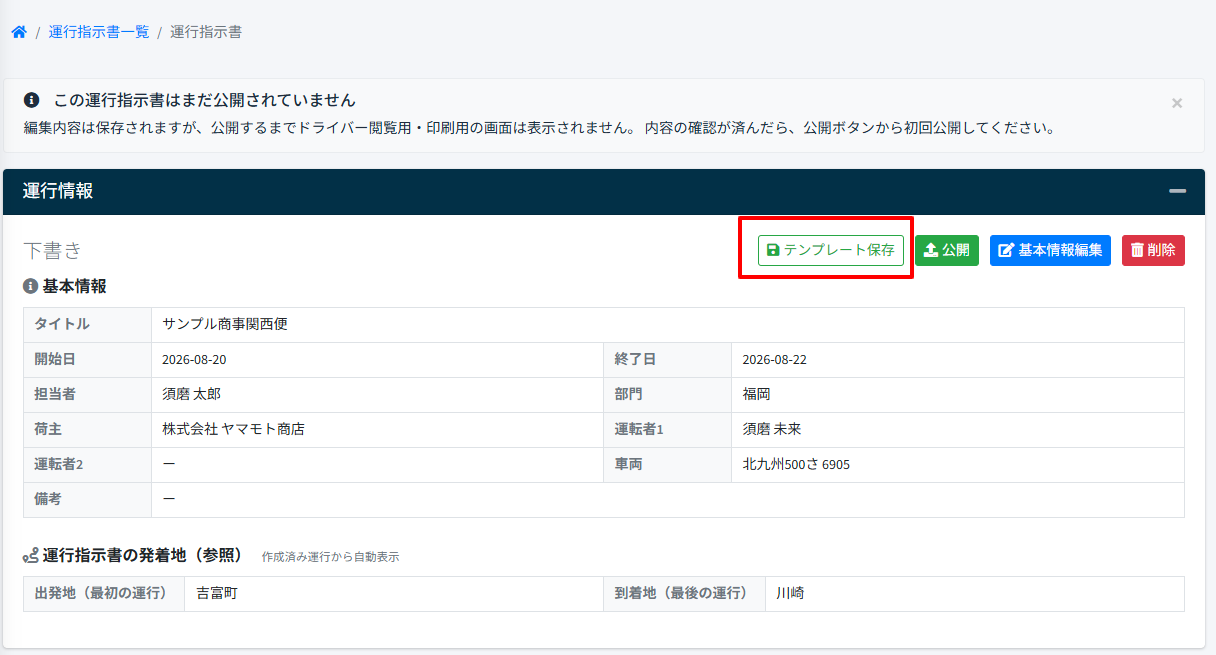Image resolution: width=1216 pixels, height=655 pixels.
Task: Select the 担当者 value 須磨 太郎
Action: (191, 394)
